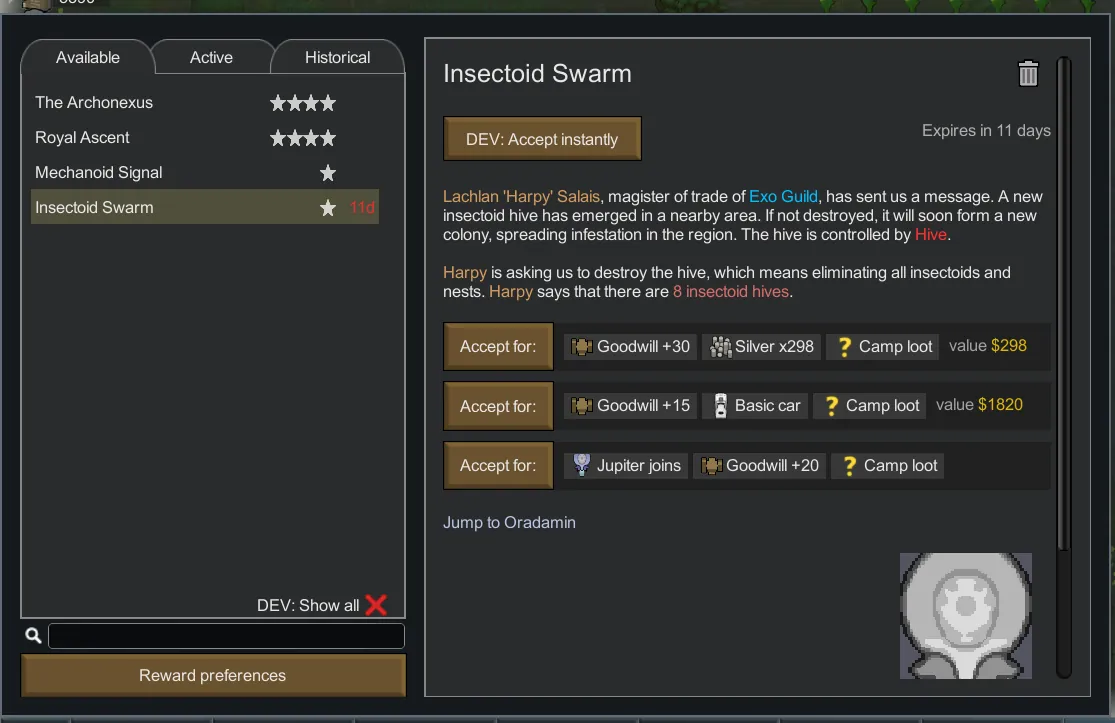The image size is (1115, 723).
Task: Click the Silver x298 reward icon
Action: click(x=720, y=347)
